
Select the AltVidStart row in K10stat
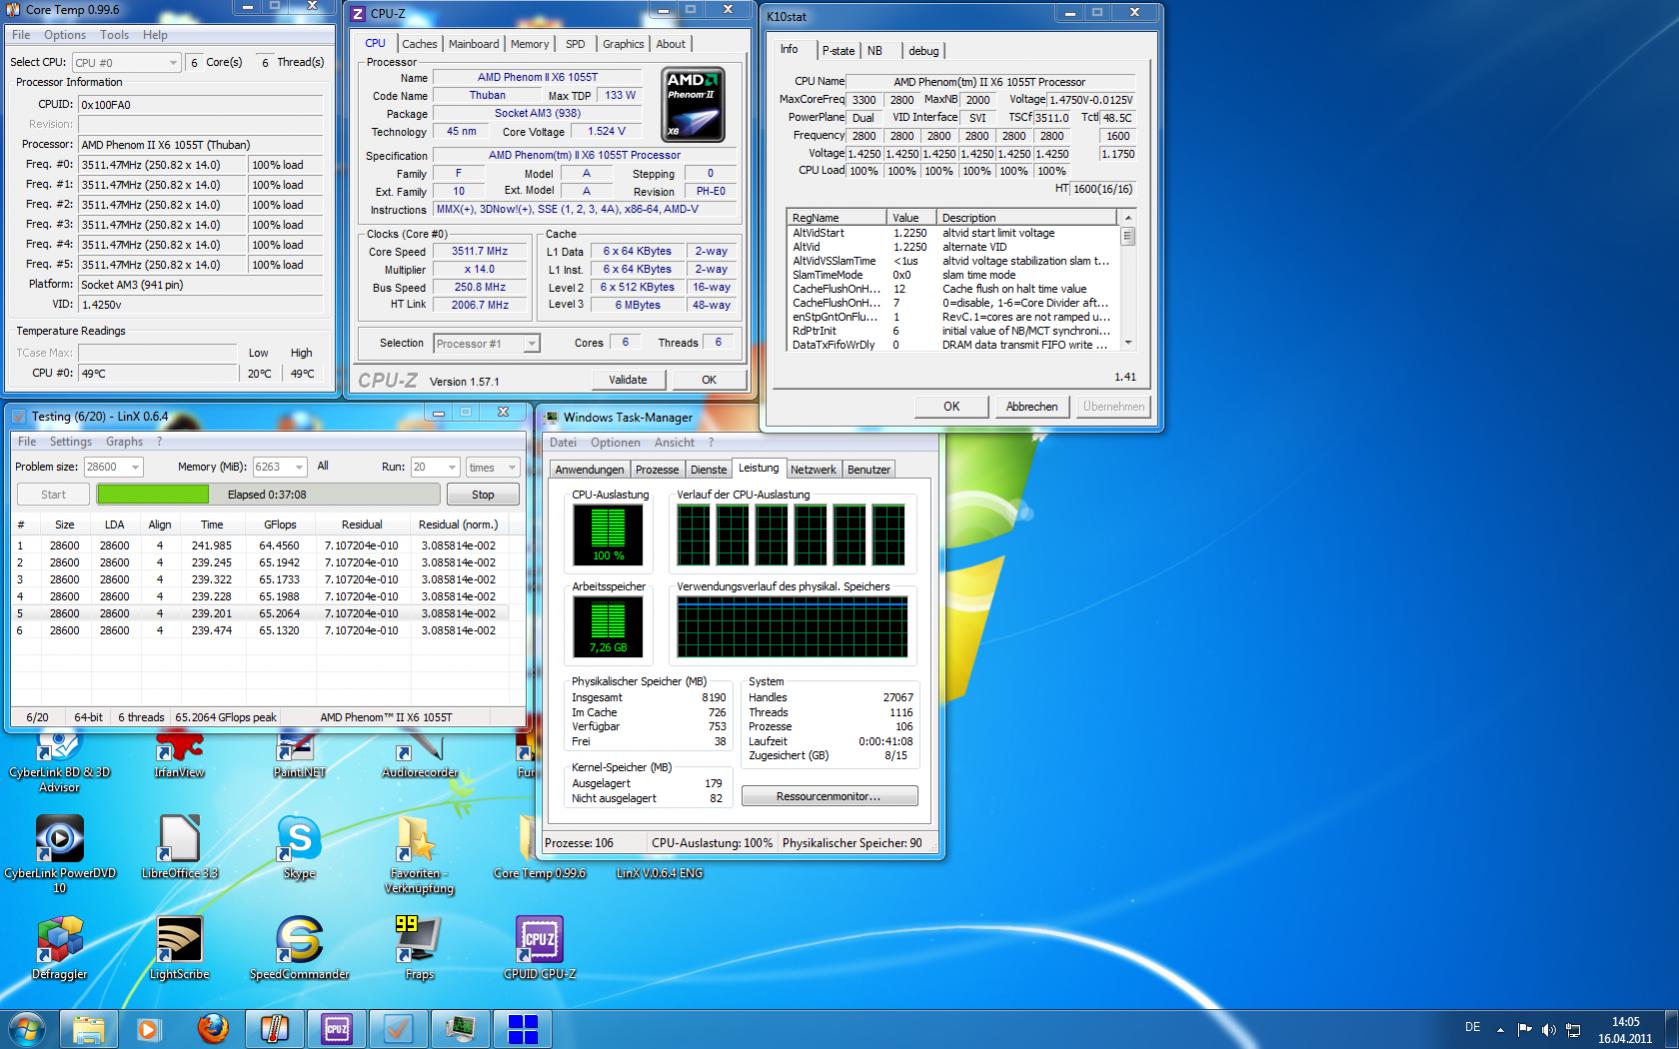[x=953, y=233]
